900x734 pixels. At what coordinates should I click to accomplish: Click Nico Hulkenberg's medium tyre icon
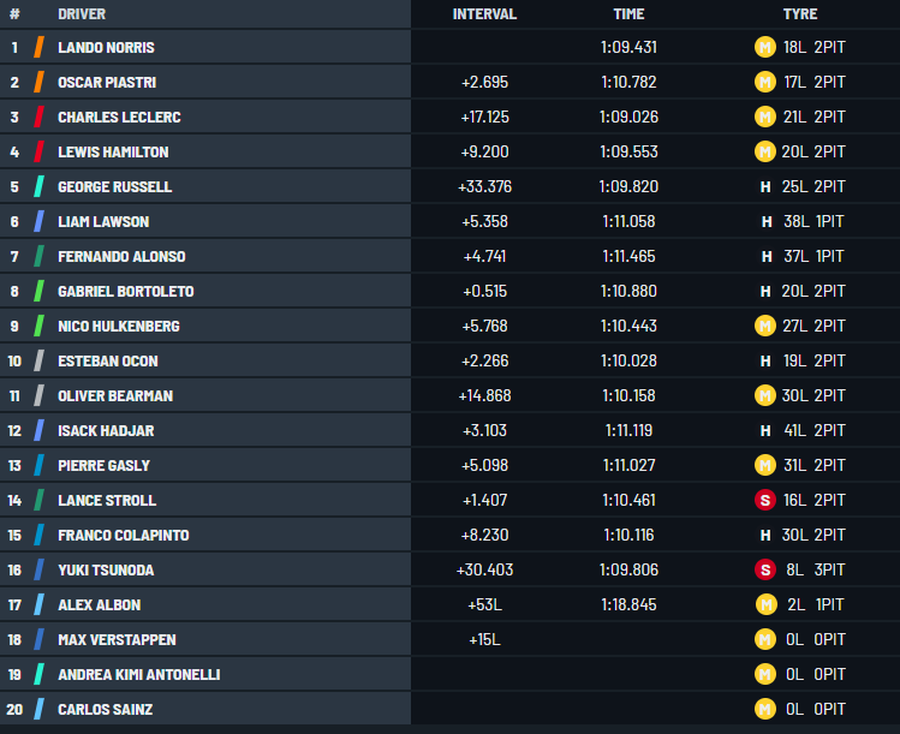click(765, 326)
